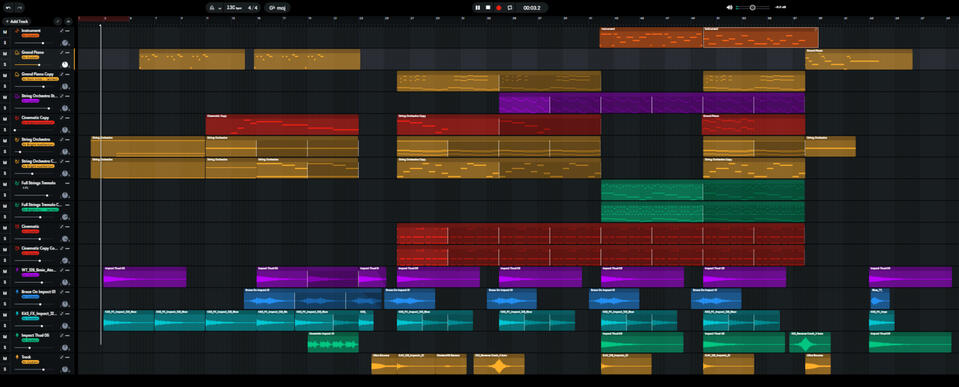
Task: Edit Impact Thud 06 track pencil icon
Action: pyautogui.click(x=61, y=335)
